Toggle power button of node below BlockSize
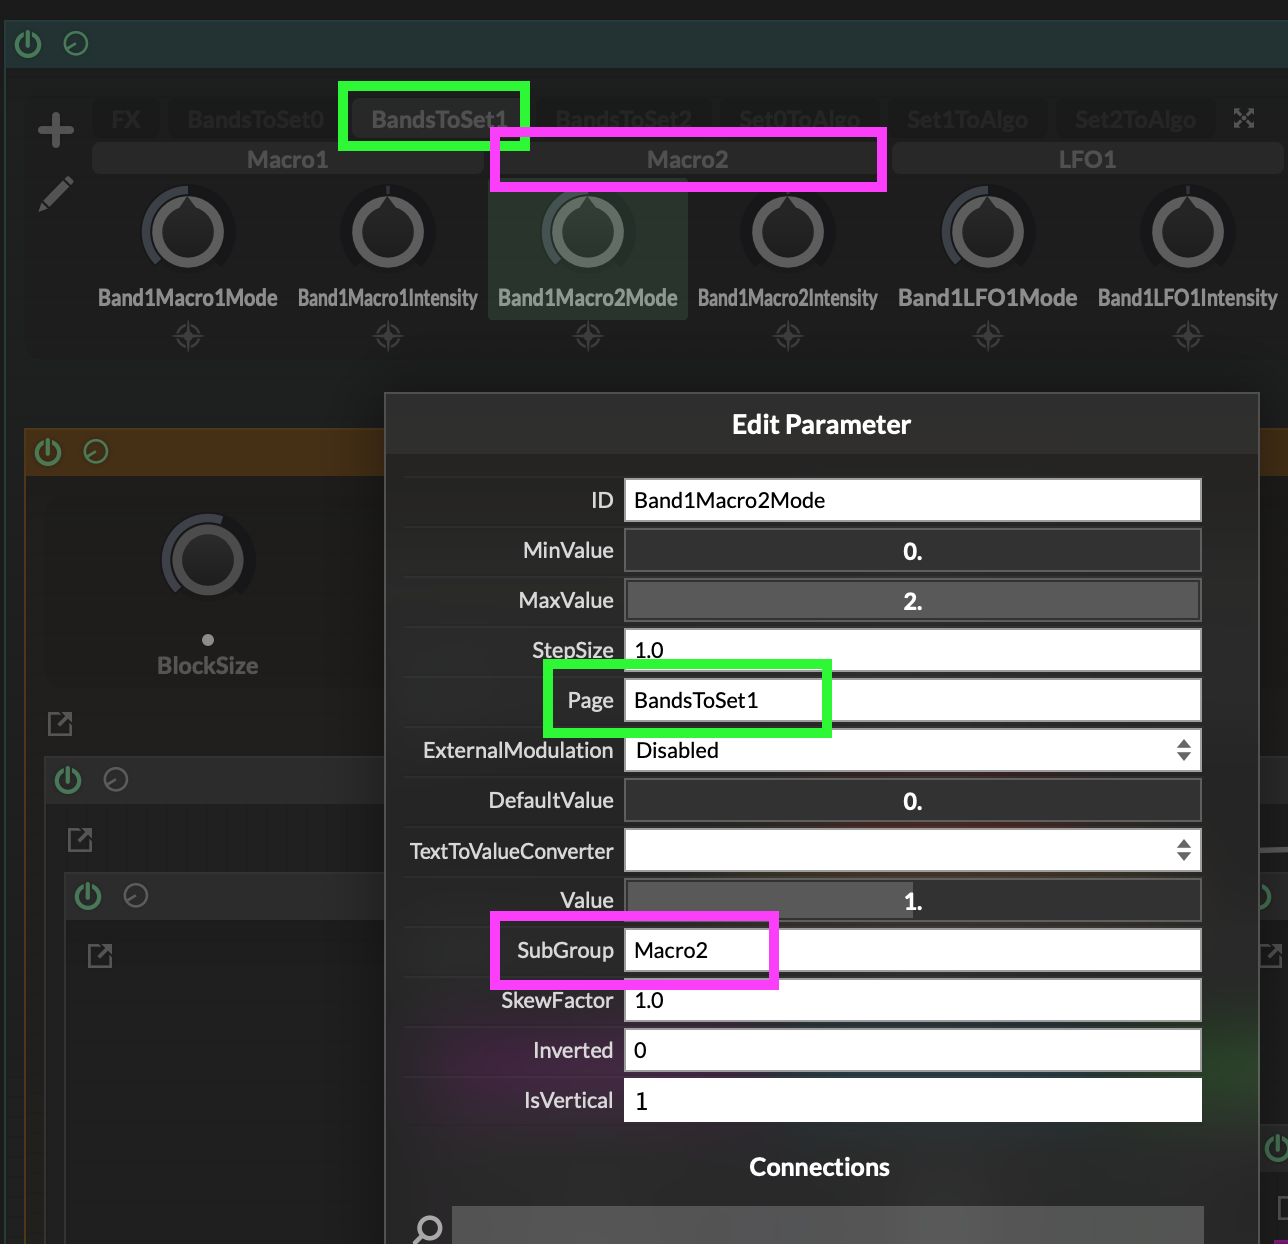The height and width of the screenshot is (1244, 1288). 68,780
